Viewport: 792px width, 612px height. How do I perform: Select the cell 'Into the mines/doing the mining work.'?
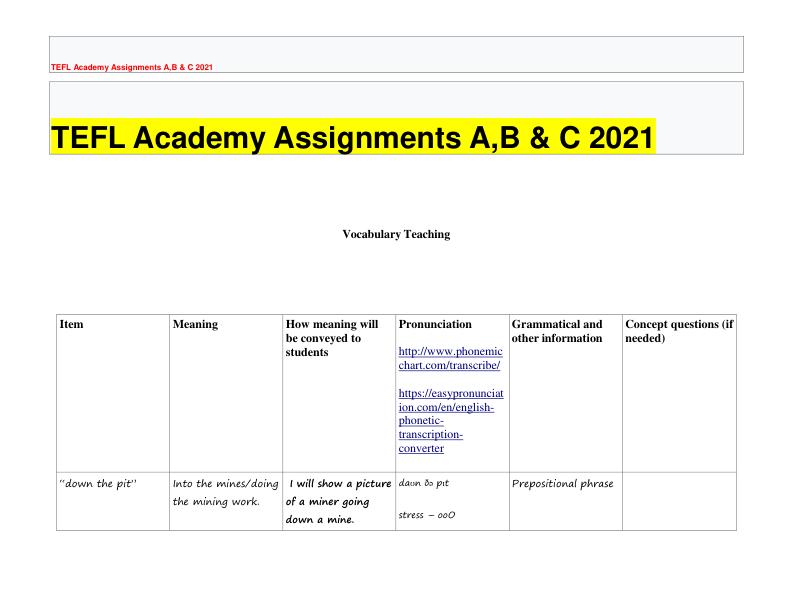point(226,501)
